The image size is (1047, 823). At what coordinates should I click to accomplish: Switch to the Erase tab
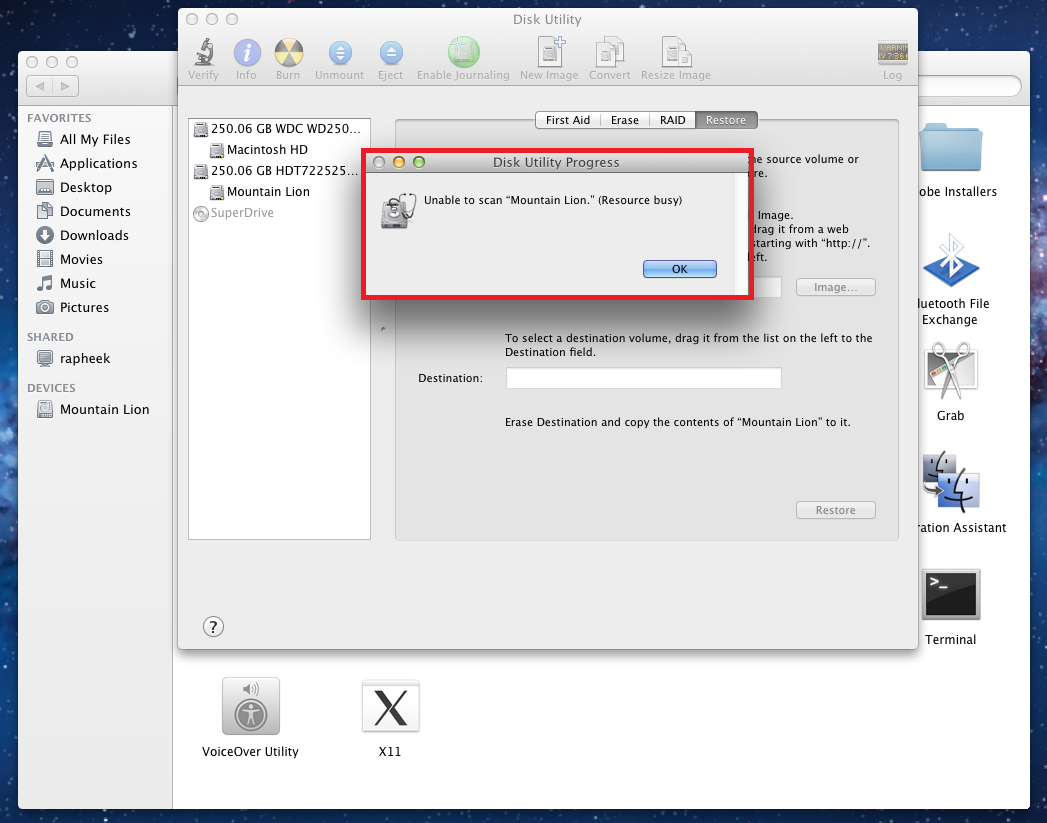click(624, 120)
